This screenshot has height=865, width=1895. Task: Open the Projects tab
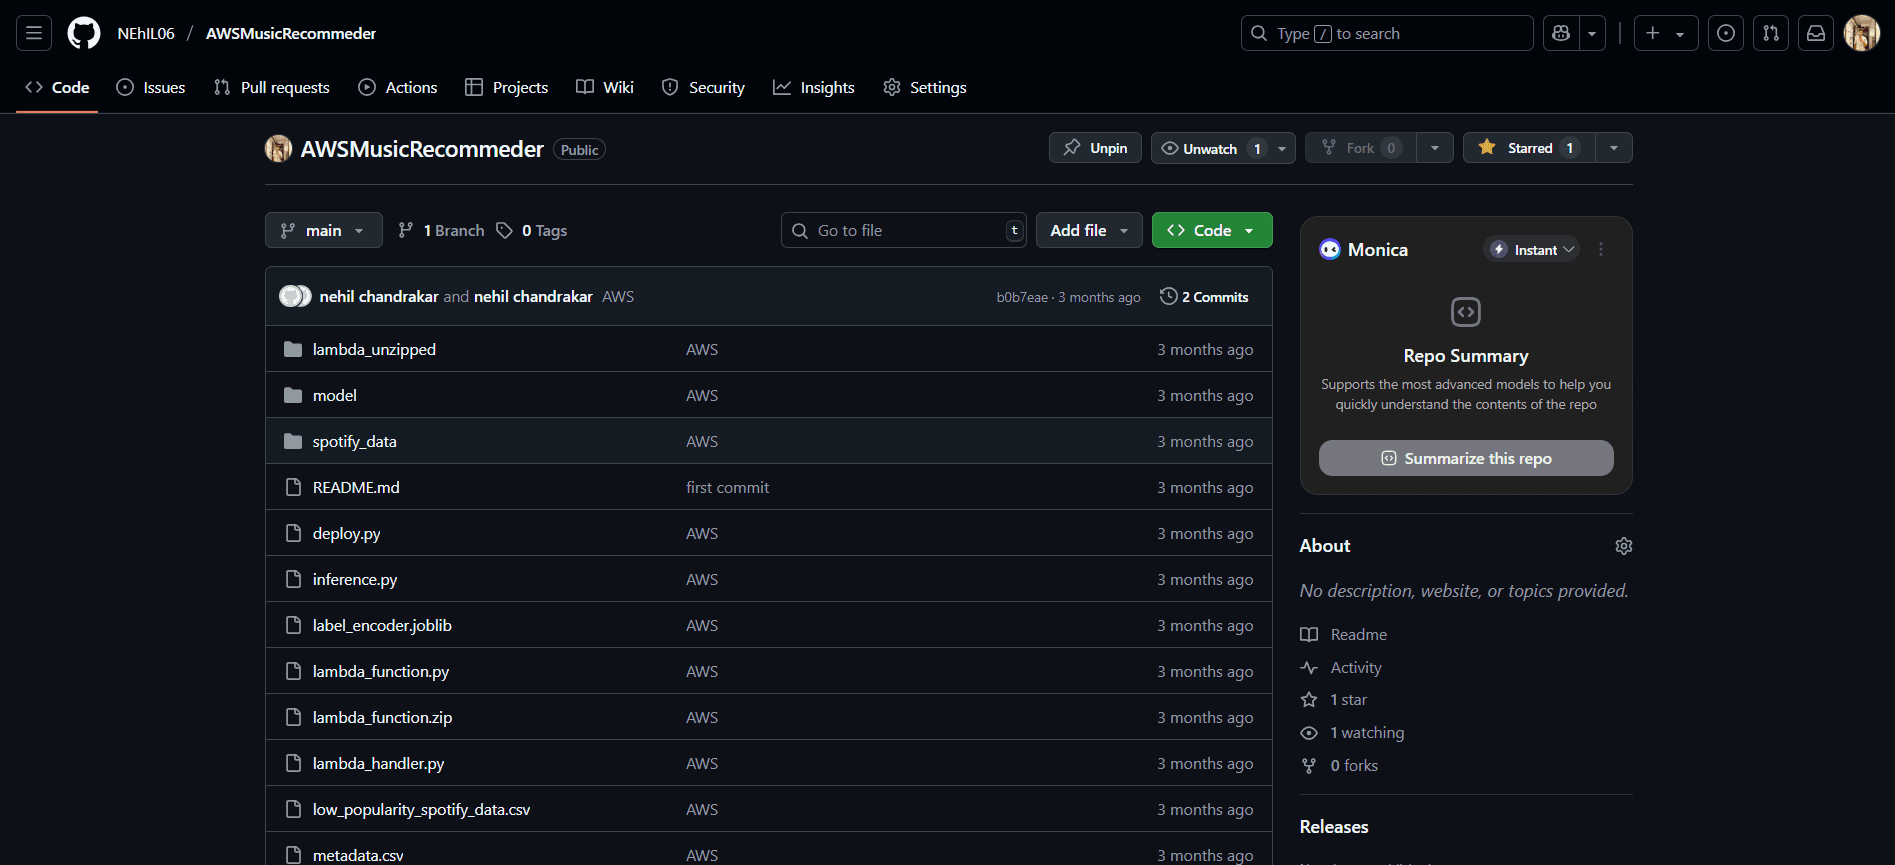click(507, 88)
